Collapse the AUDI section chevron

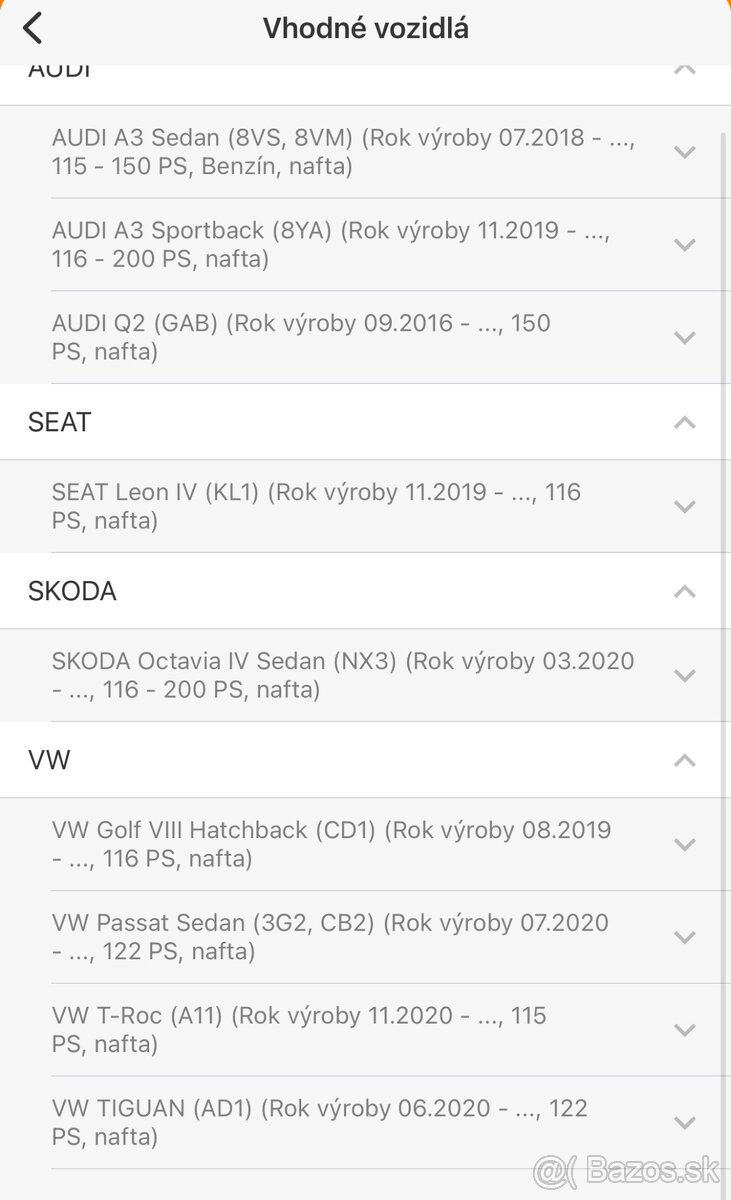(x=685, y=72)
